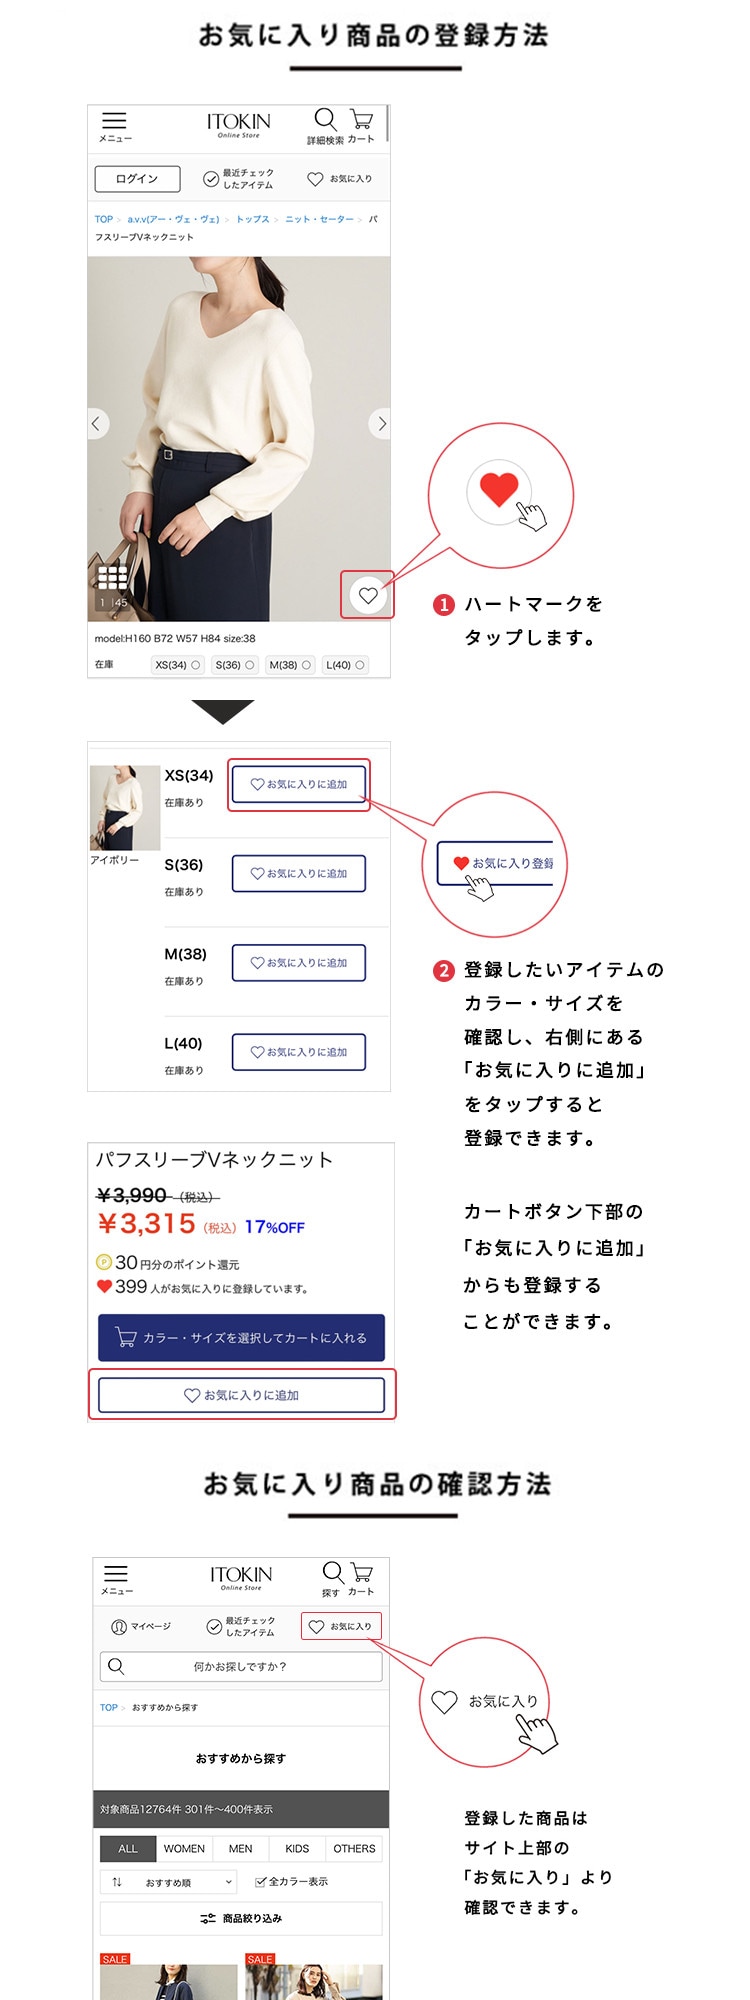Click the 商品絞り込み filter icon

(x=208, y=1918)
